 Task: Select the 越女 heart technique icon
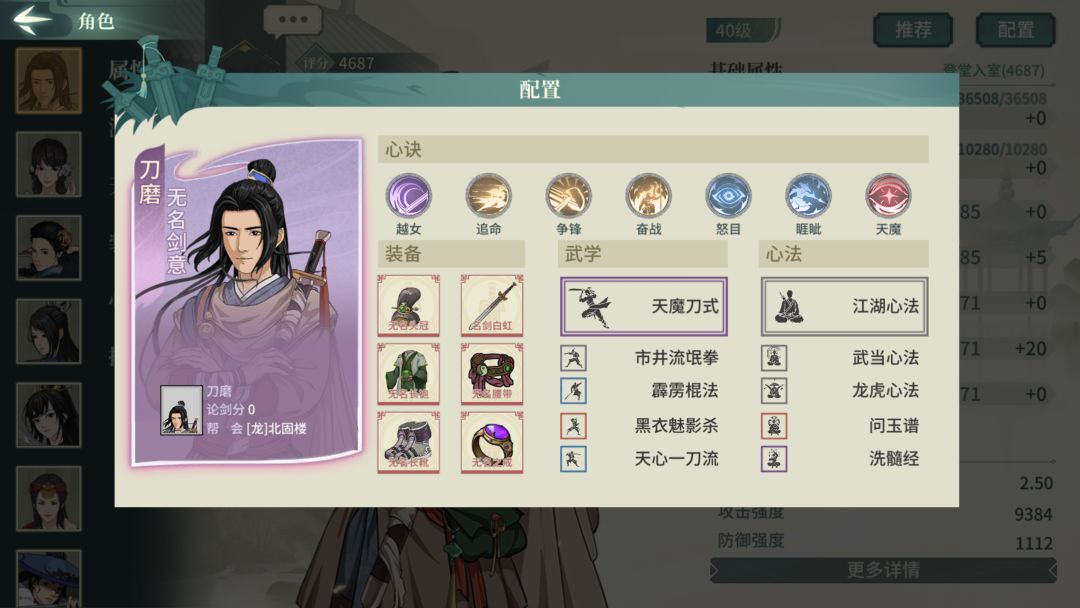[x=408, y=196]
